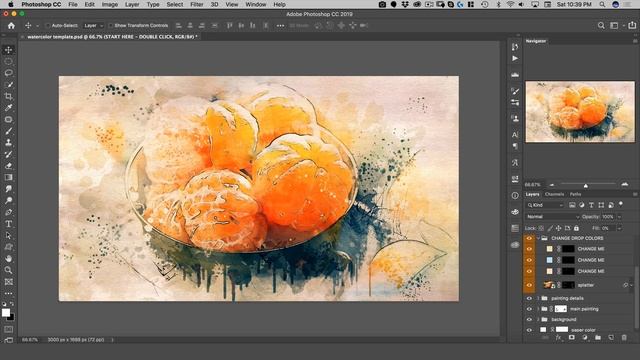The height and width of the screenshot is (360, 640).
Task: Click the Opacity 100% field
Action: pyautogui.click(x=608, y=217)
